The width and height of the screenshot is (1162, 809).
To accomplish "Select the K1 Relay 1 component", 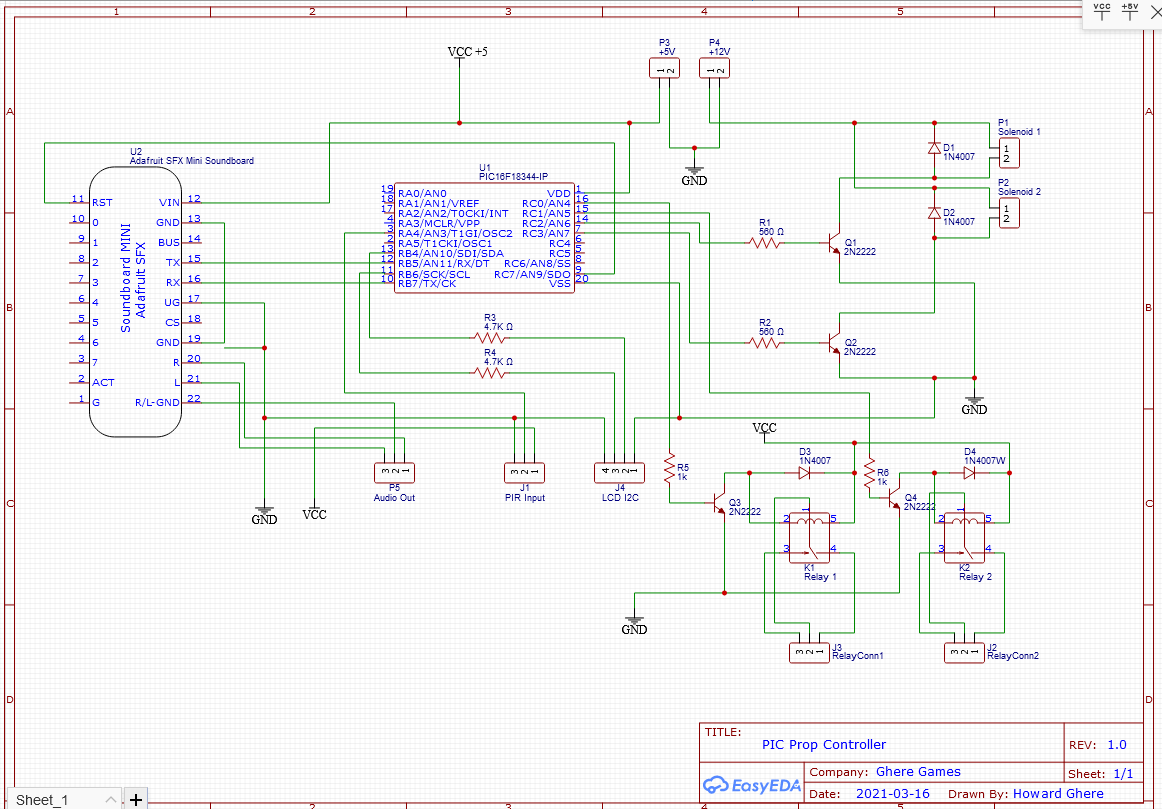I will pos(809,538).
